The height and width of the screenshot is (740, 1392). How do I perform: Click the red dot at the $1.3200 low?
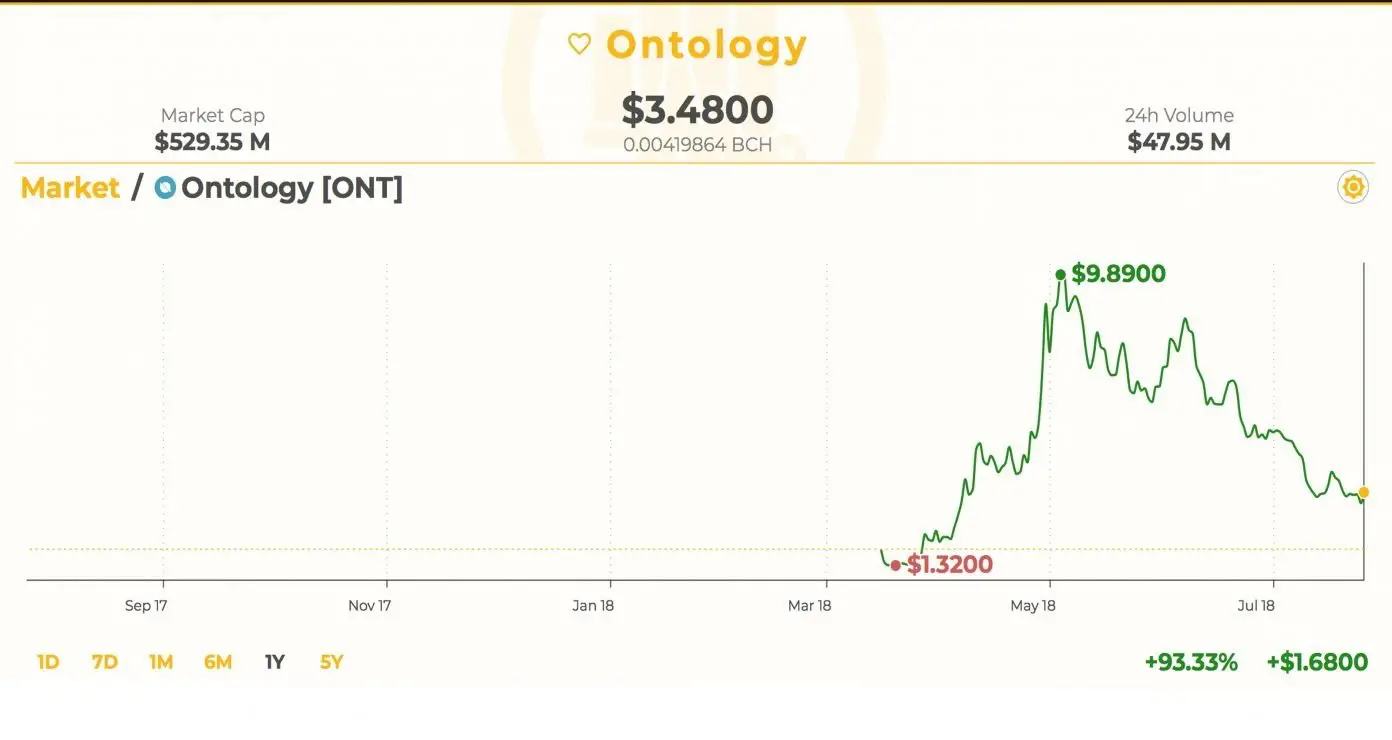[895, 565]
